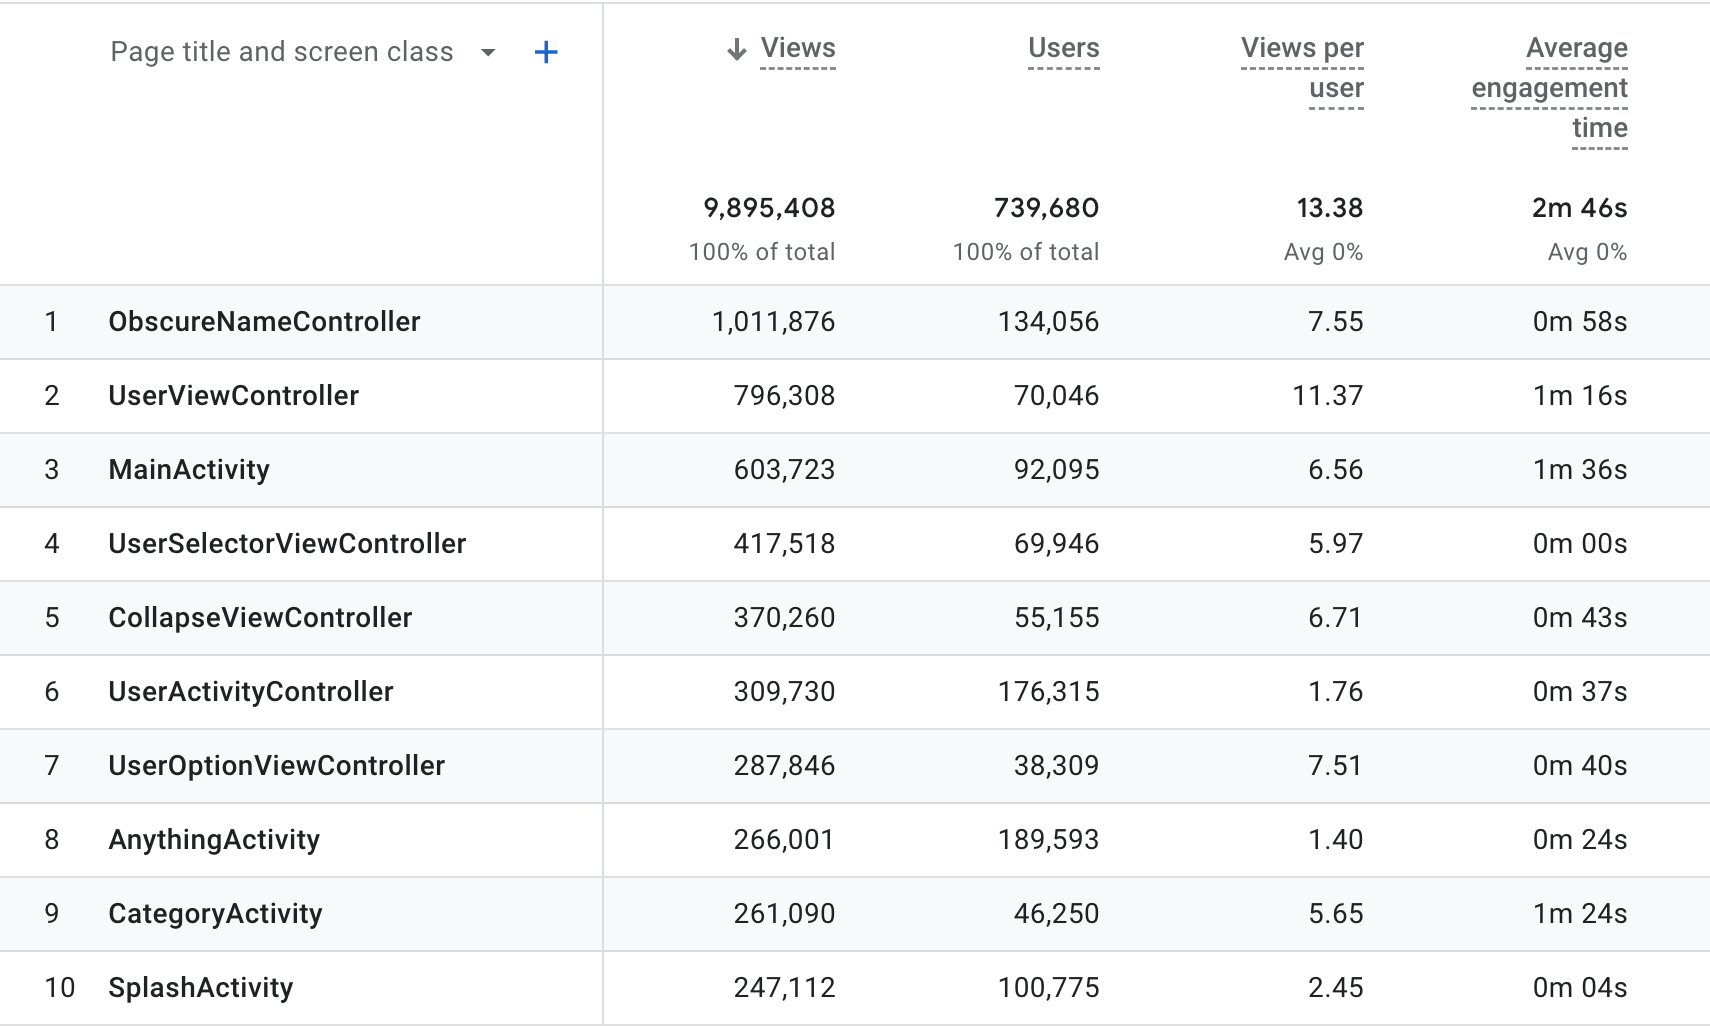The height and width of the screenshot is (1026, 1710).
Task: Select the UserViewController row
Action: (x=233, y=396)
